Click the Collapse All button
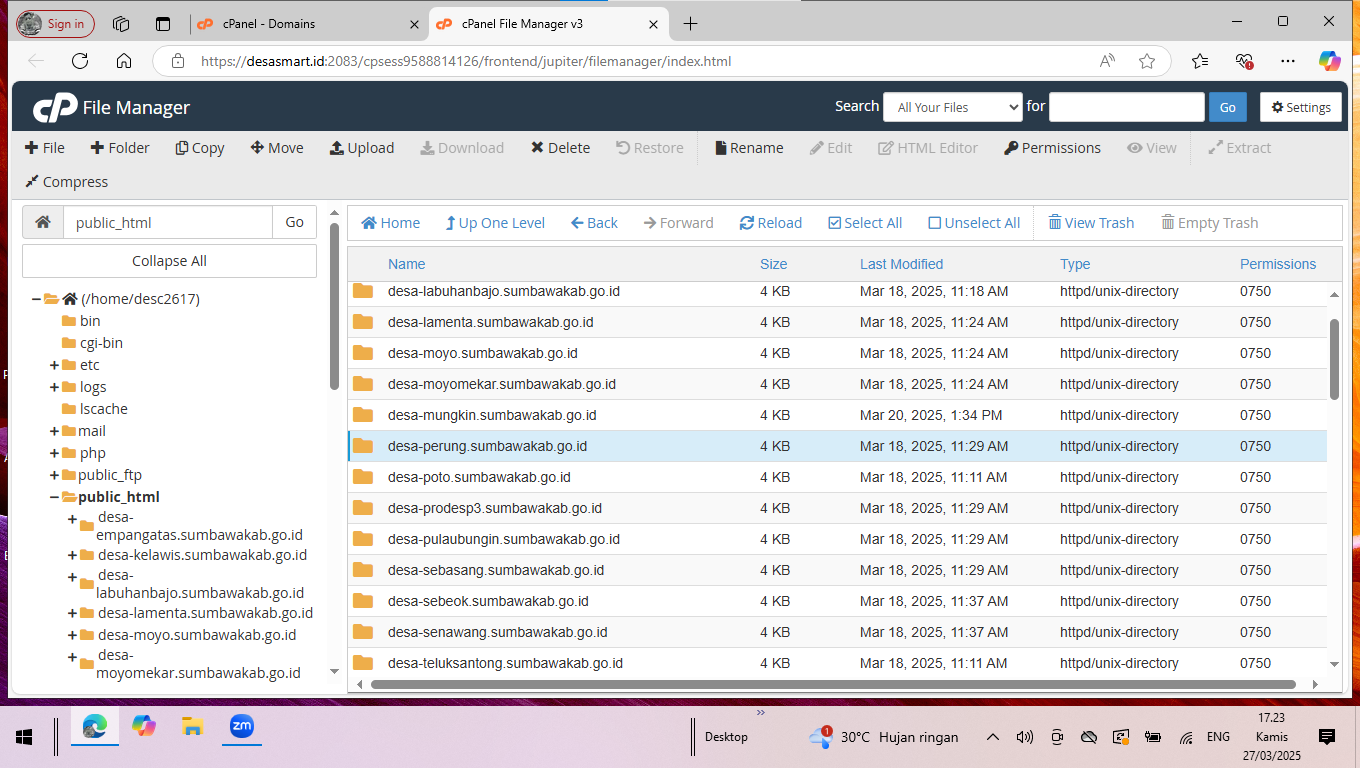Screen dimensions: 1360x768 click(169, 261)
